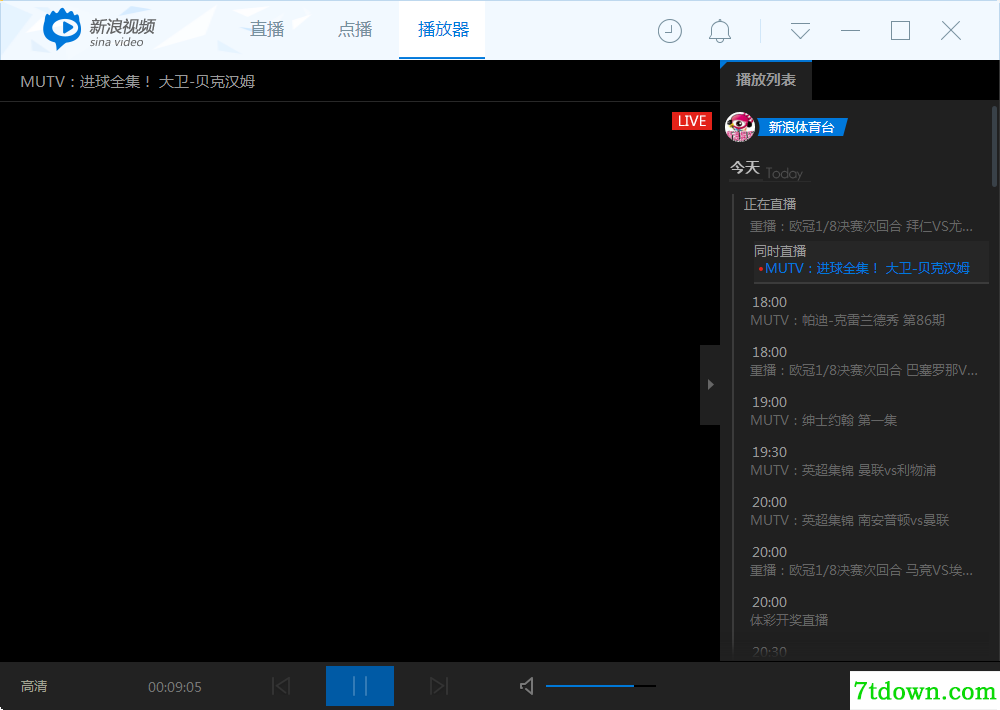Select the 播放器 tab
Viewport: 1000px width, 710px height.
pos(443,29)
